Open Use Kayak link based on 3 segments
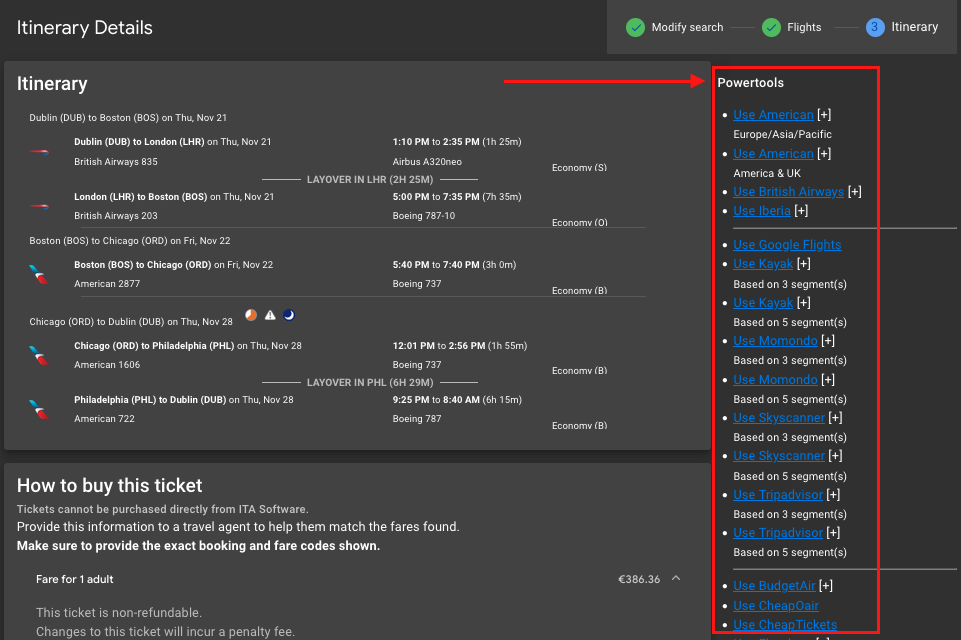961x640 pixels. click(763, 264)
